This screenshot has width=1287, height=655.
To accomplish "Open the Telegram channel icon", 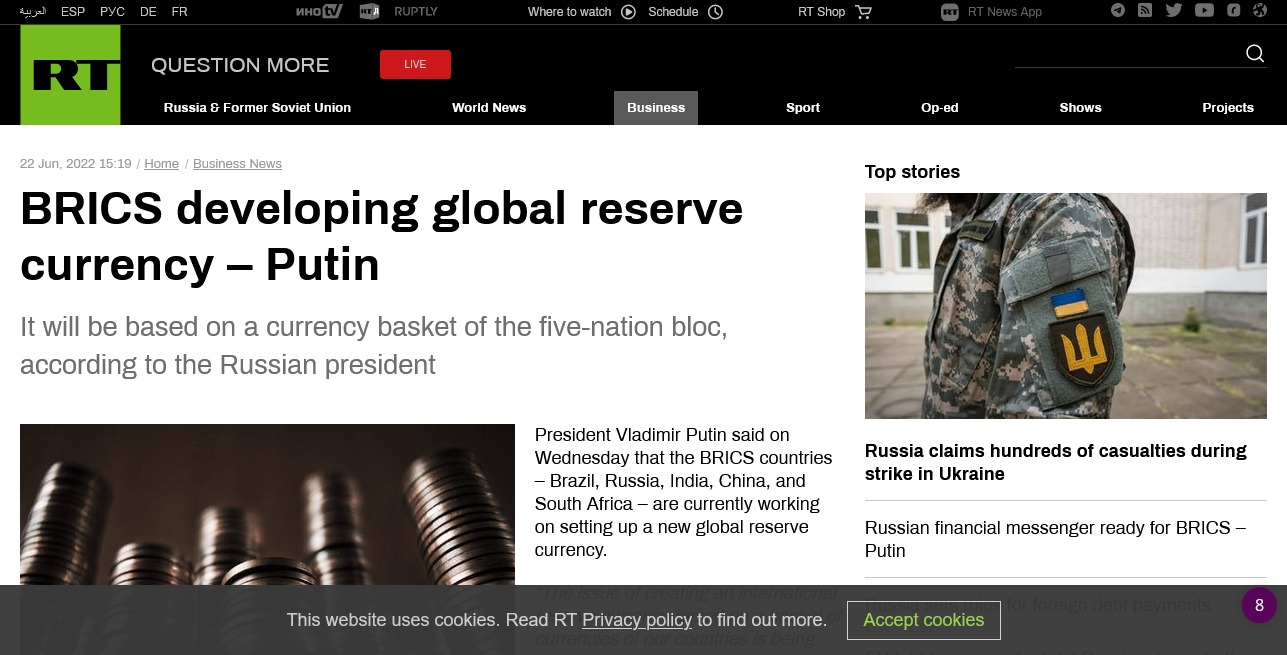I will point(1117,11).
